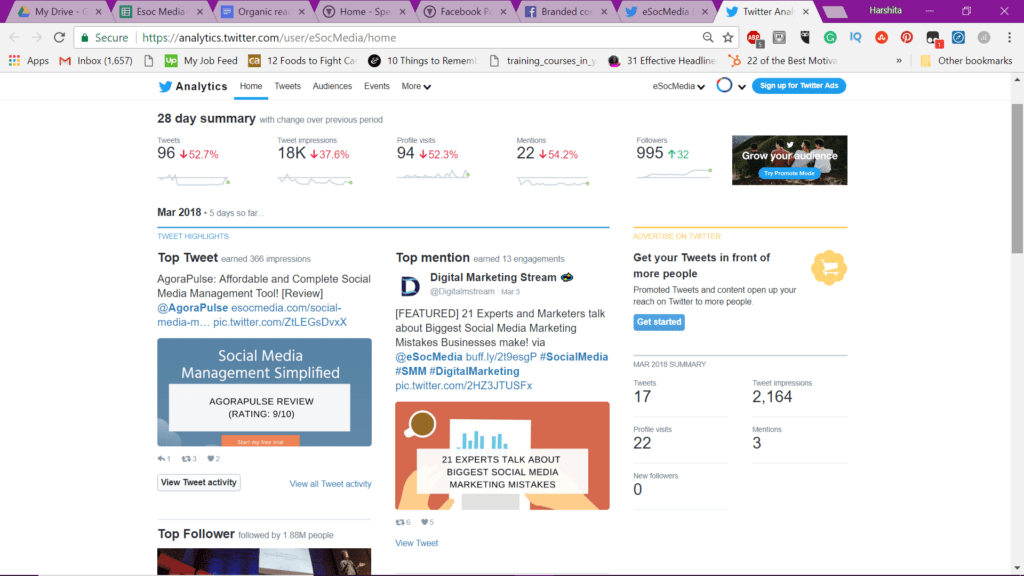Click the zoom magnifier icon in address bar
1024x576 pixels.
(x=708, y=37)
